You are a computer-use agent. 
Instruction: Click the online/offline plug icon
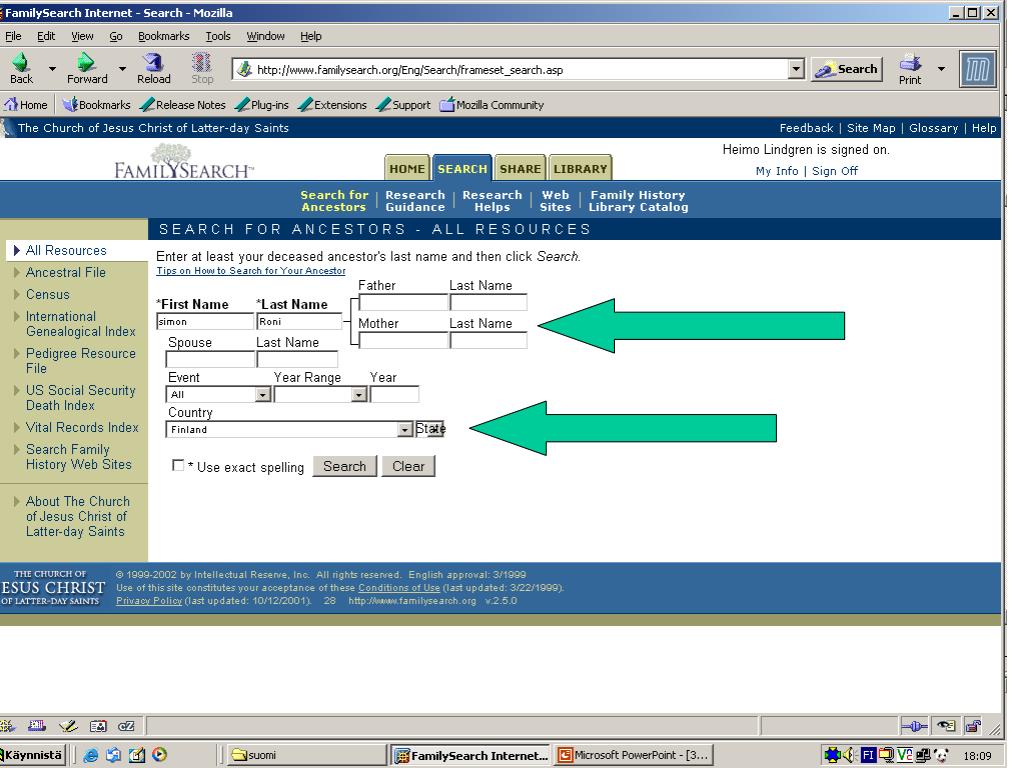pyautogui.click(x=914, y=726)
